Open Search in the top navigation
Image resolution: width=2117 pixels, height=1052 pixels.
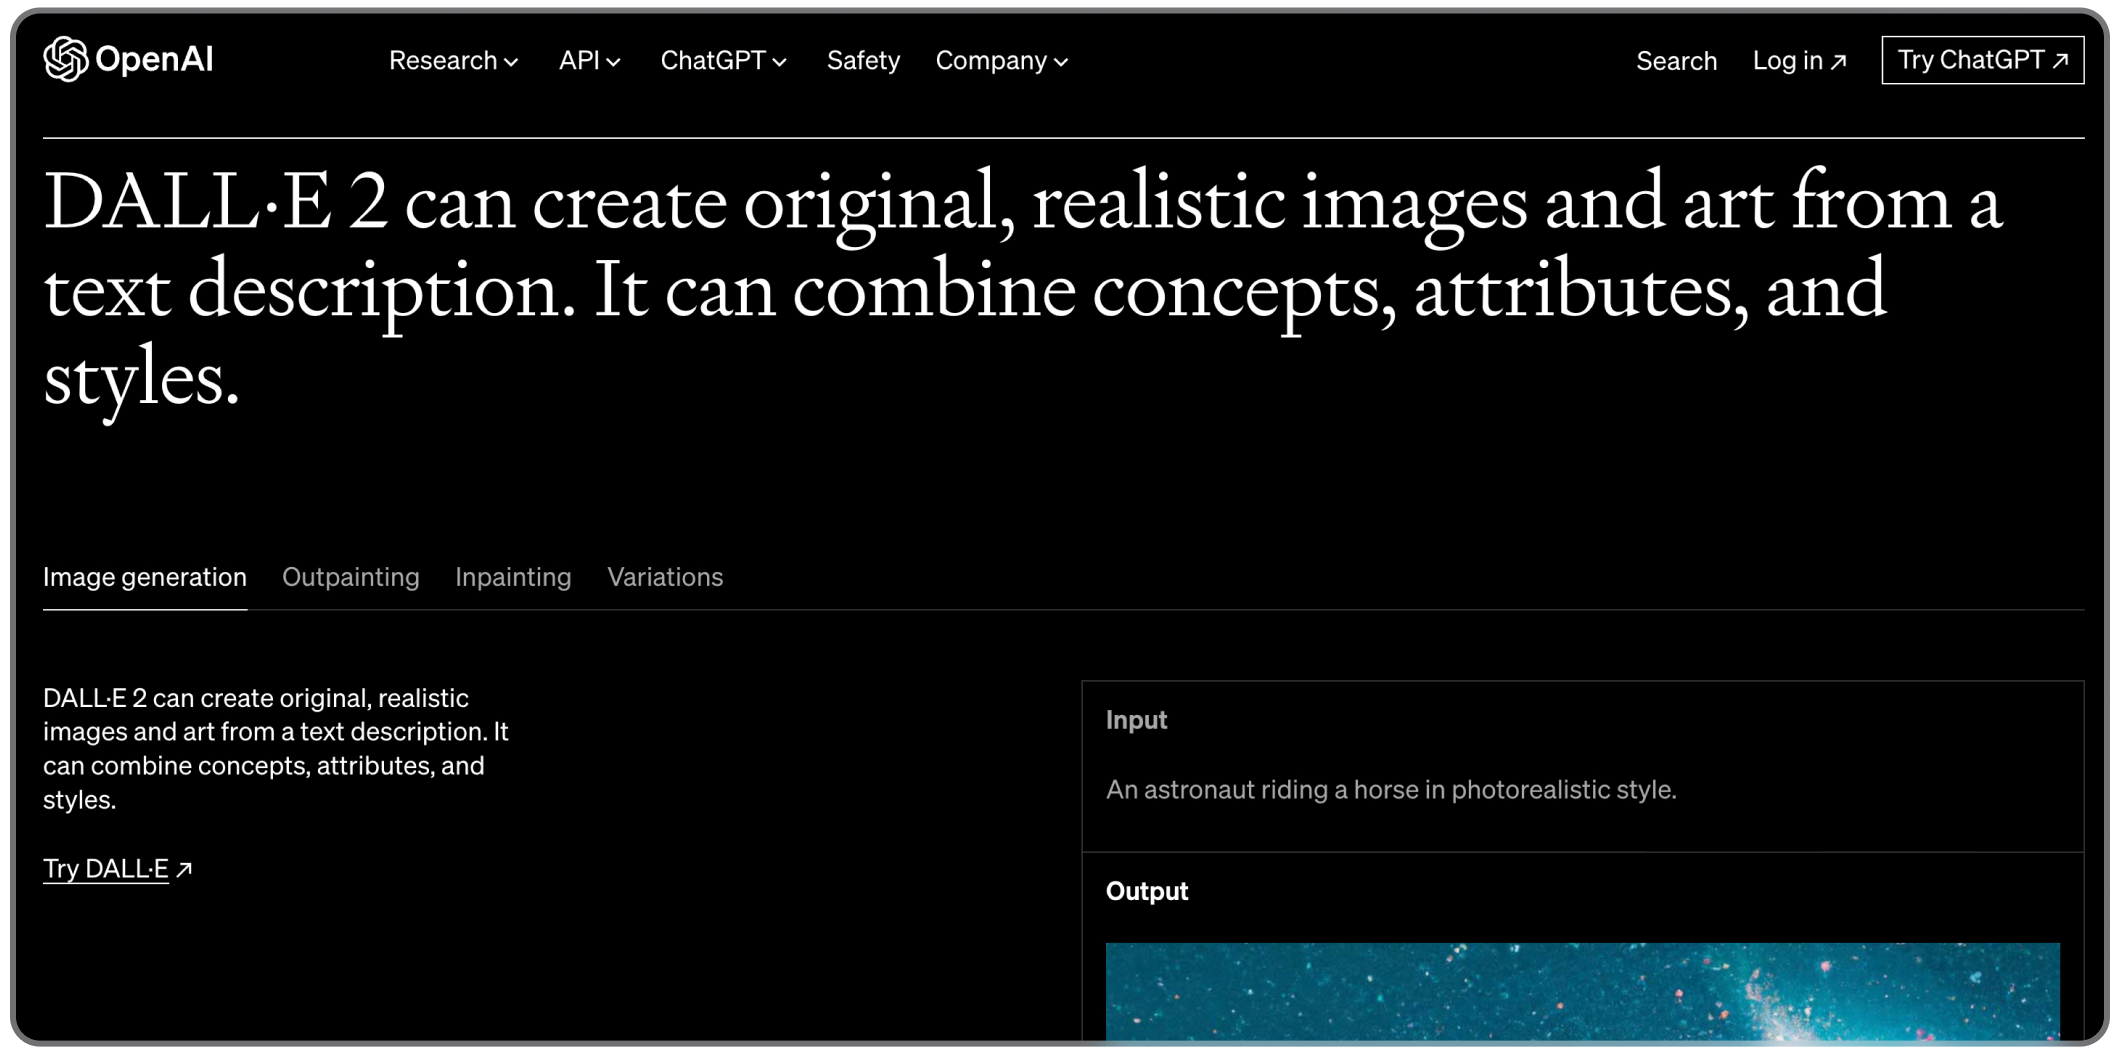(x=1676, y=61)
